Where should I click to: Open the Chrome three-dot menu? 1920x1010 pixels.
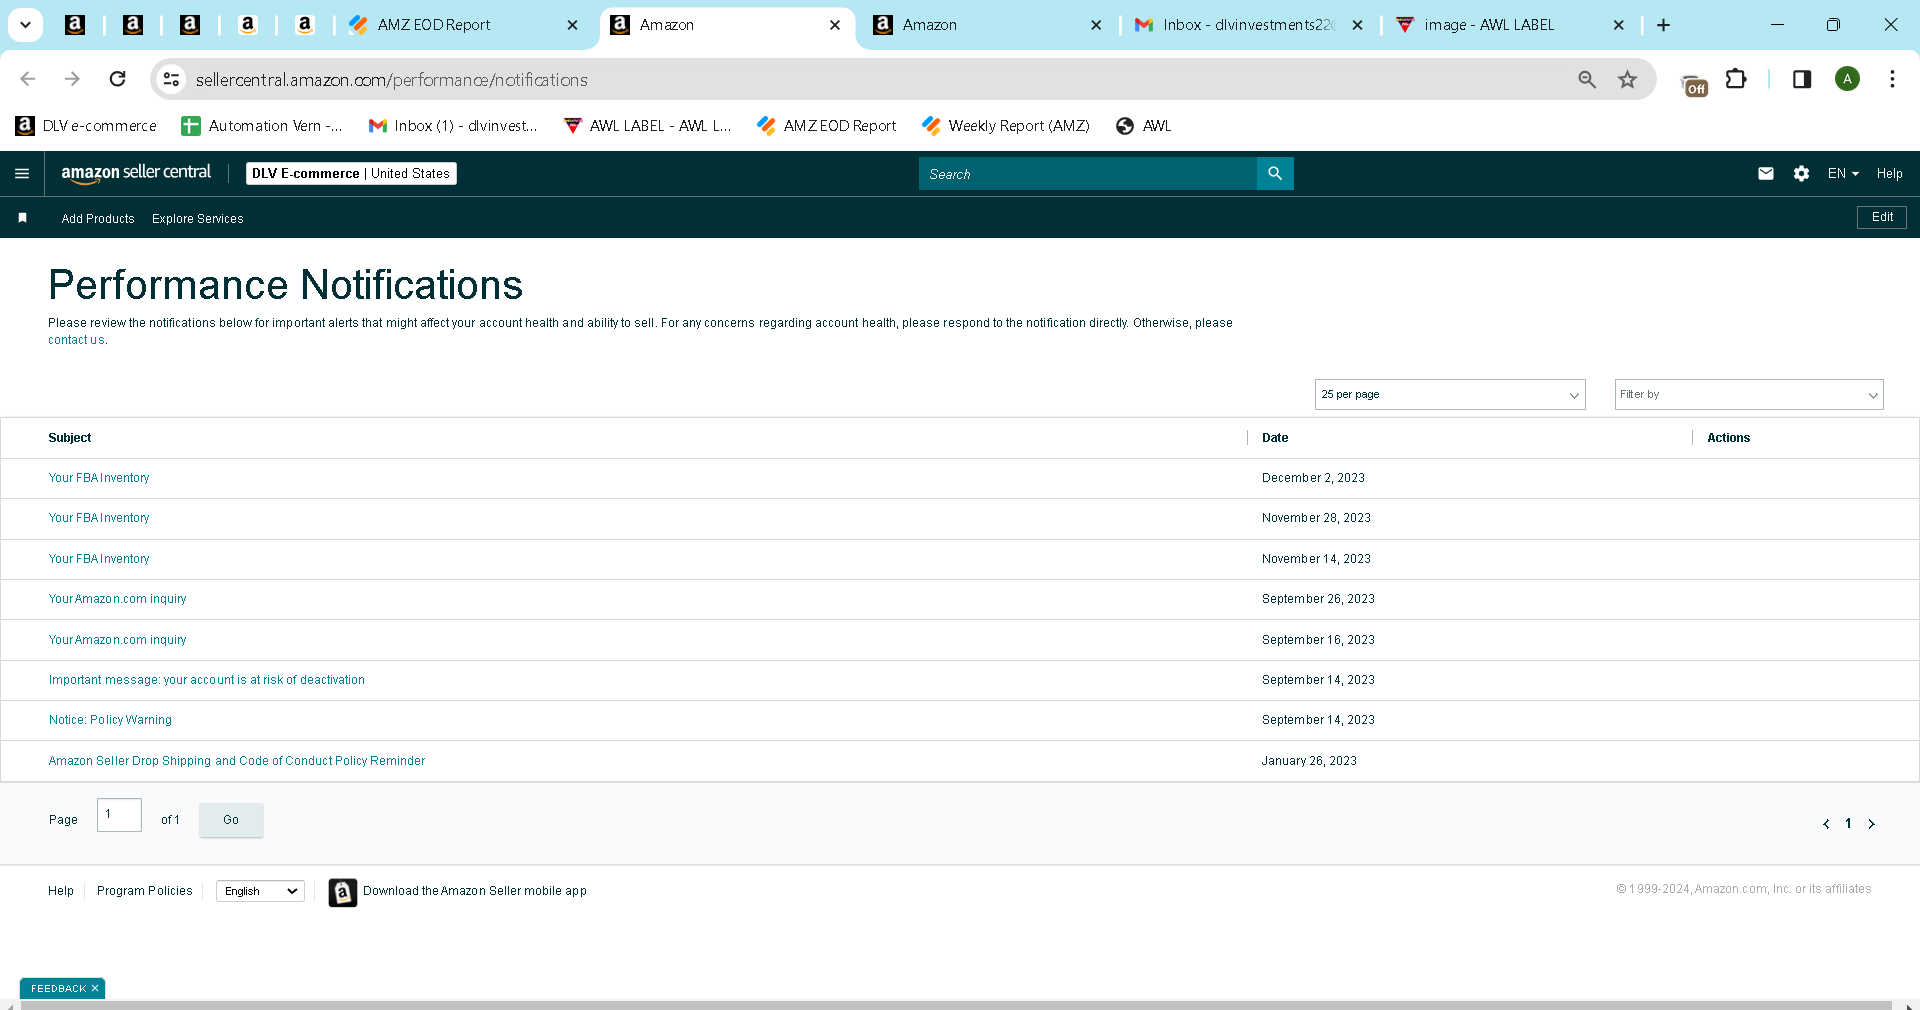tap(1892, 79)
